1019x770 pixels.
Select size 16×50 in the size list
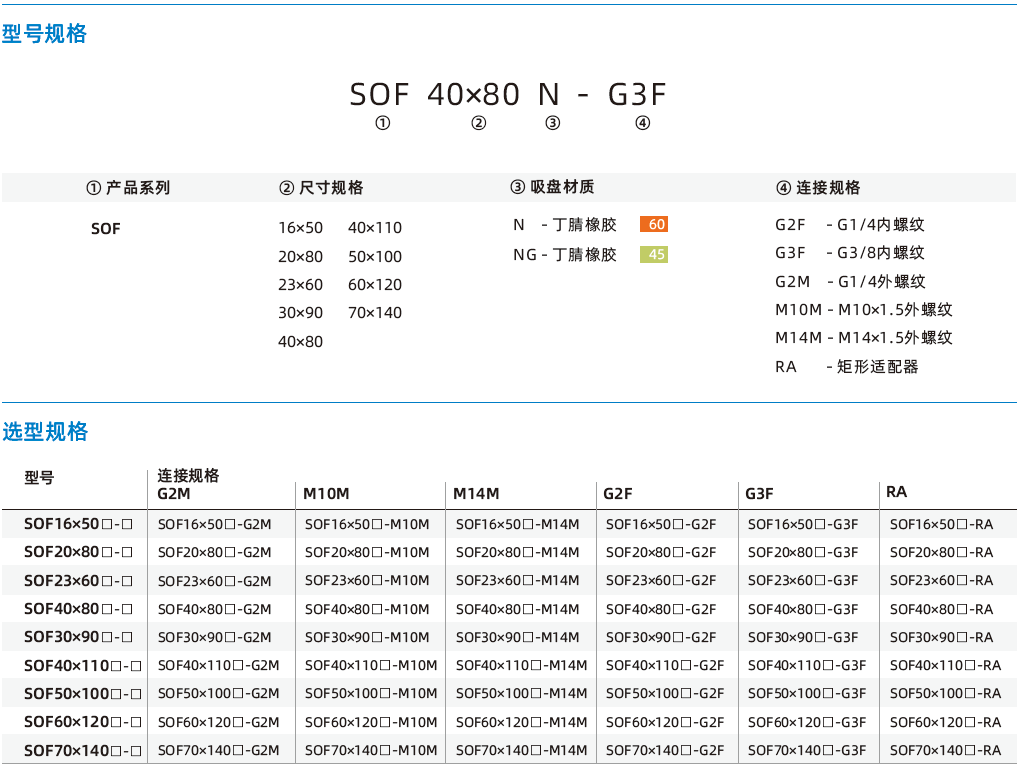click(x=300, y=228)
